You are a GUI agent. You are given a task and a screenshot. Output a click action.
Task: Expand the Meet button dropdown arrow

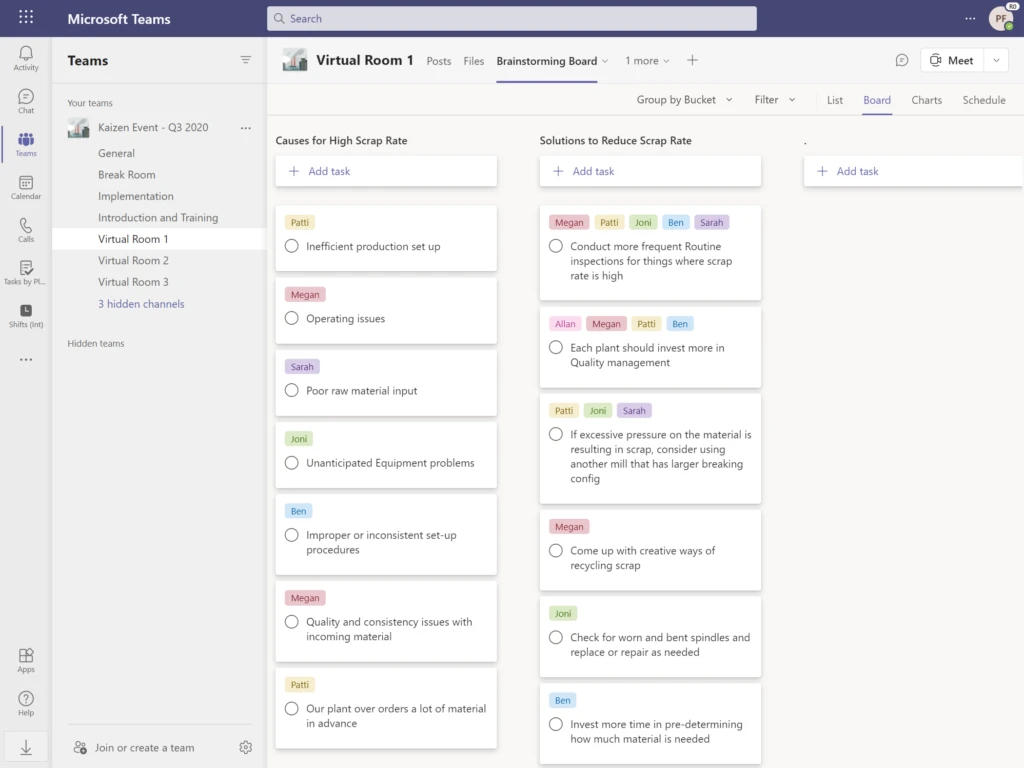click(x=996, y=60)
